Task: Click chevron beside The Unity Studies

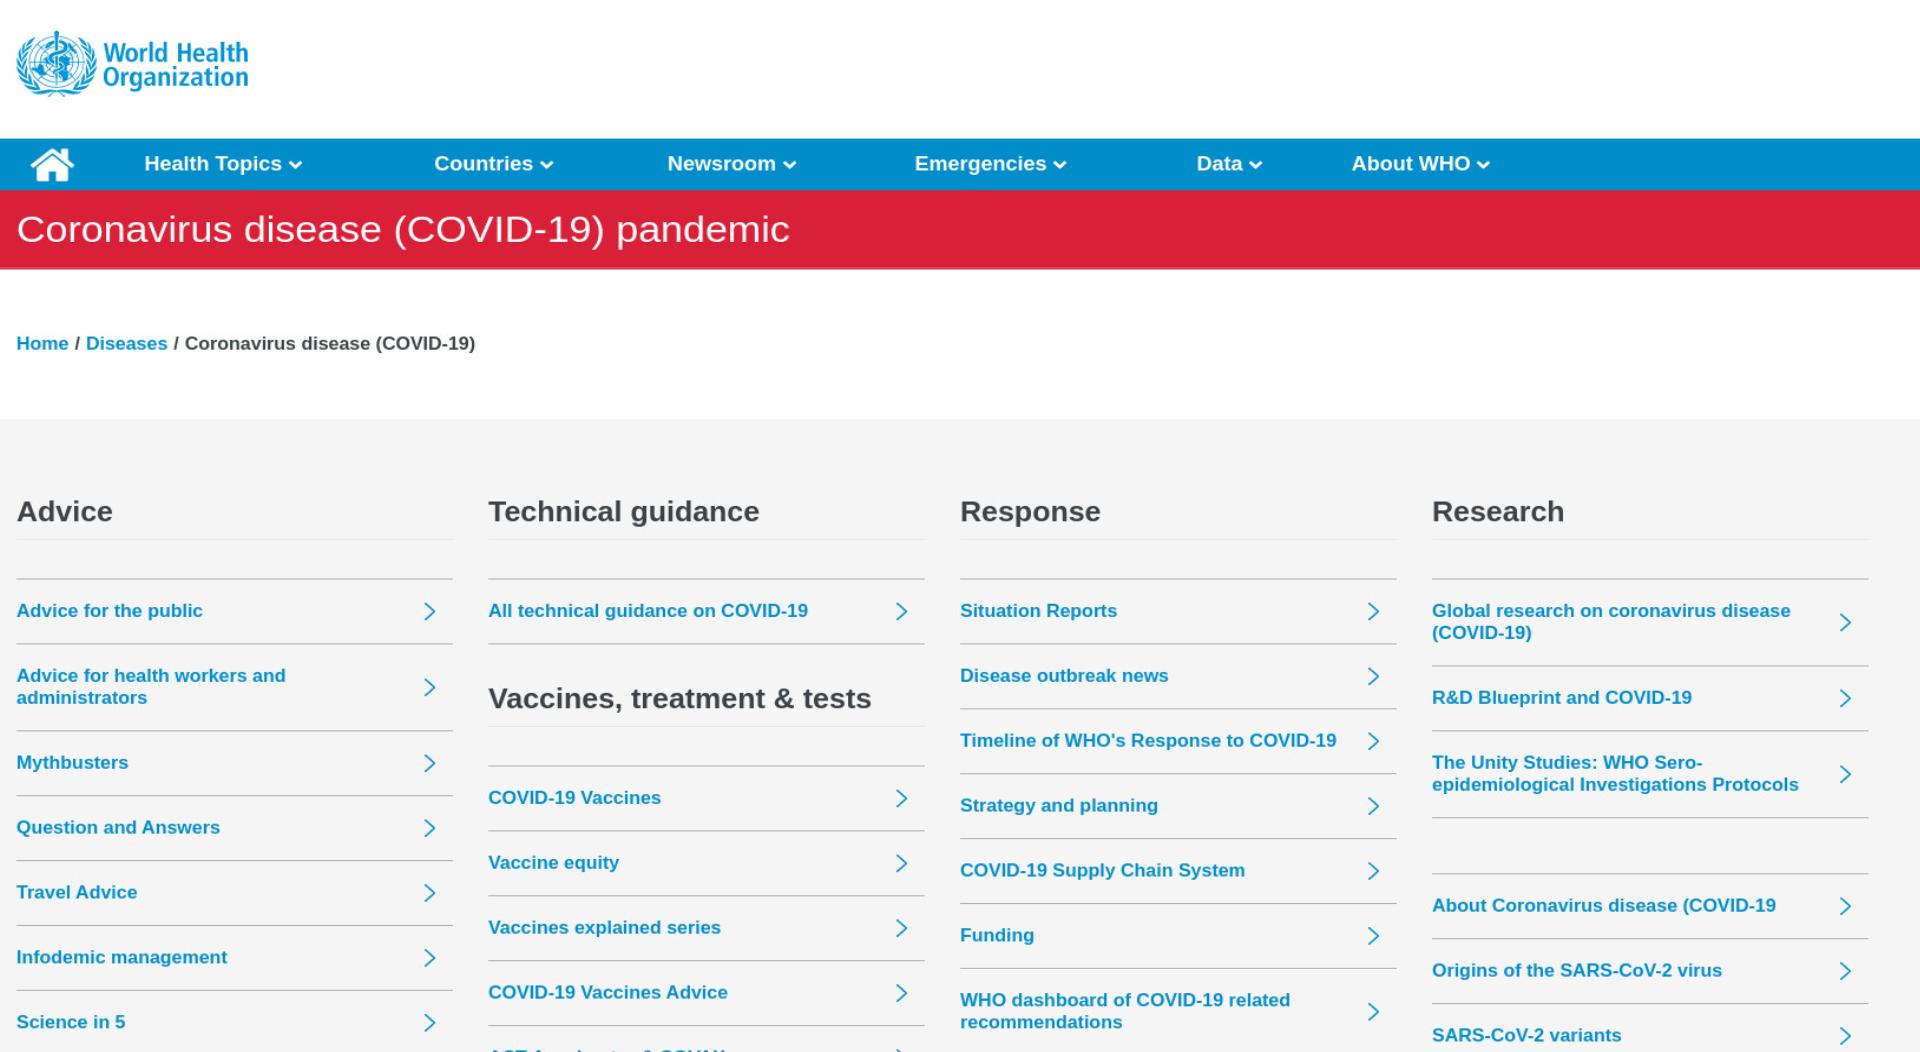Action: (1845, 774)
